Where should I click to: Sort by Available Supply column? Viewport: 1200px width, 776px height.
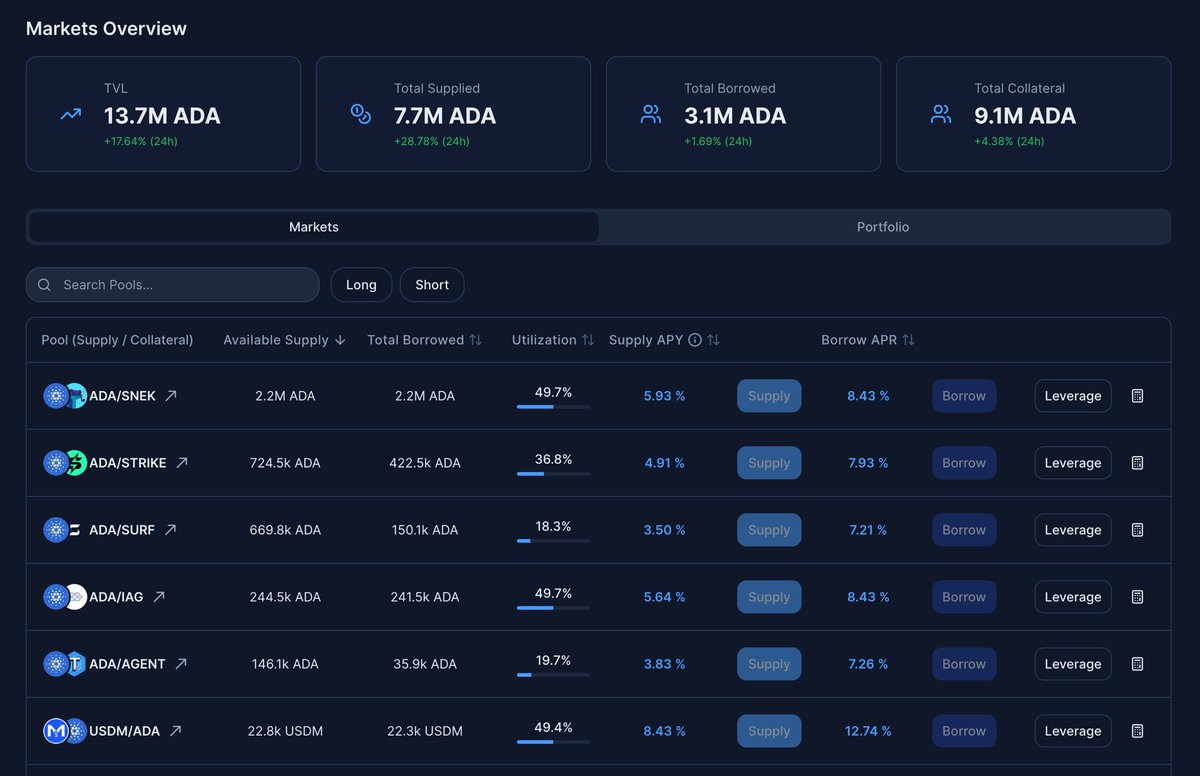[284, 340]
